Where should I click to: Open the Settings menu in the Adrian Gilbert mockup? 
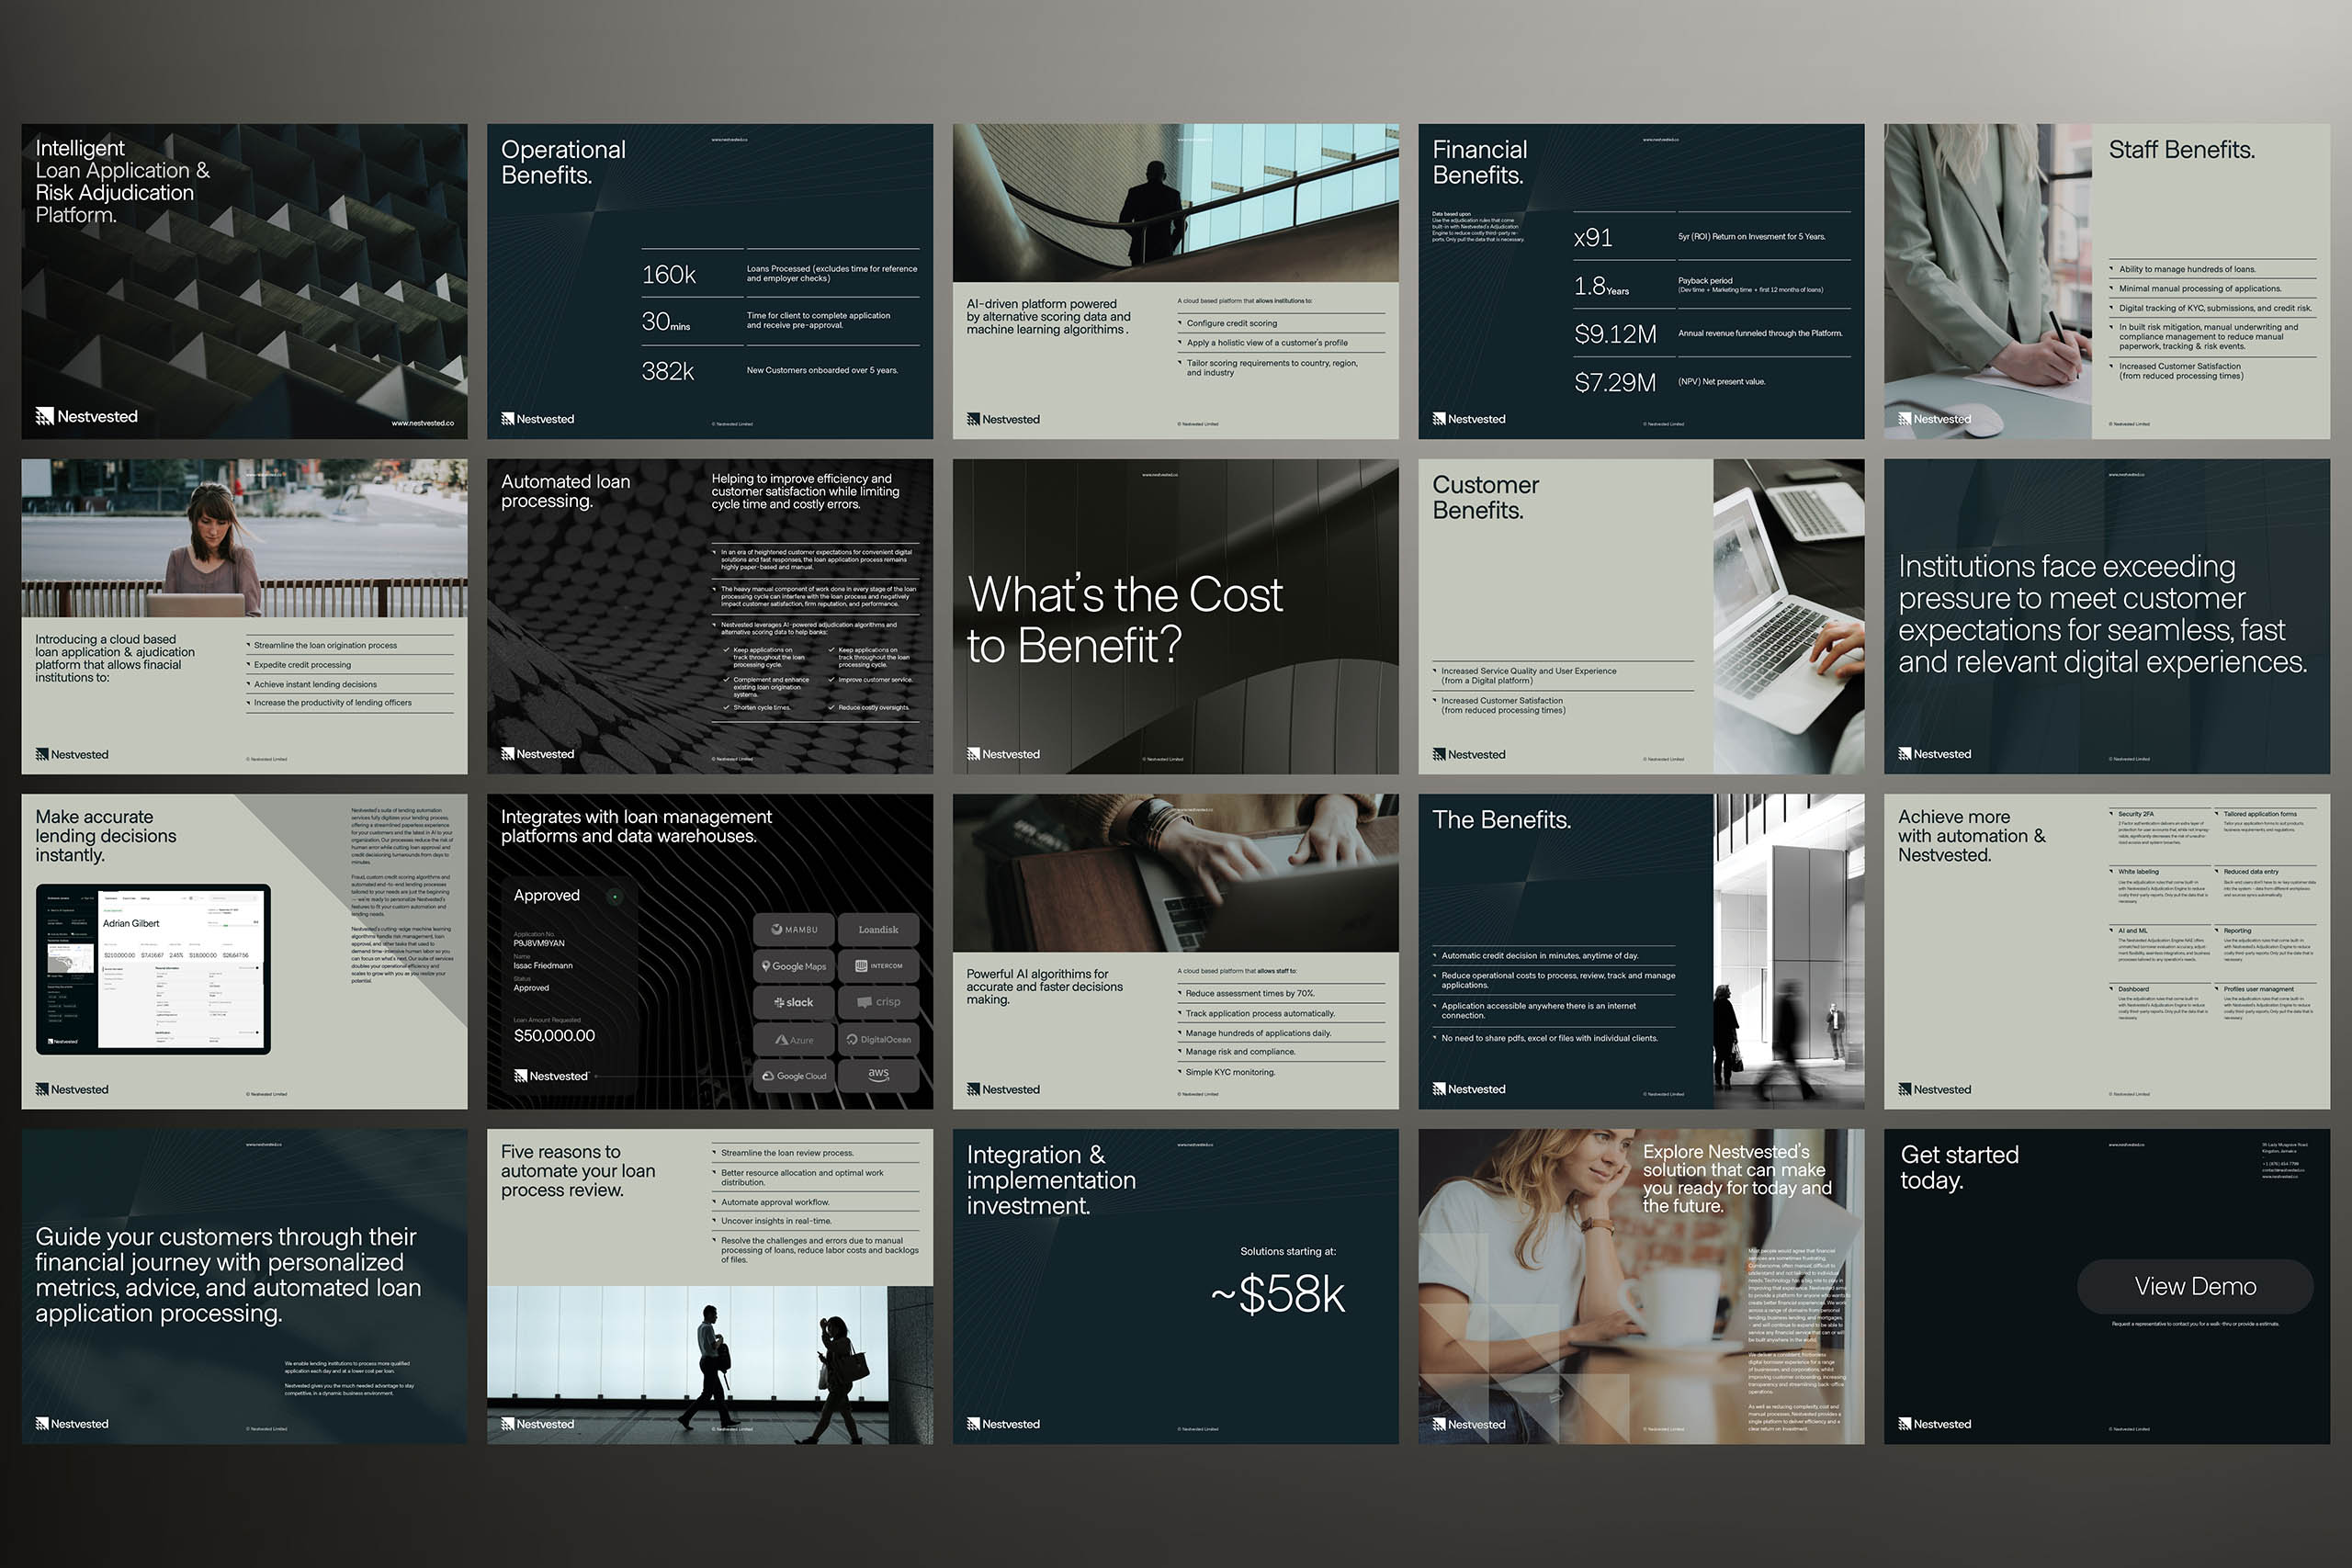point(146,899)
